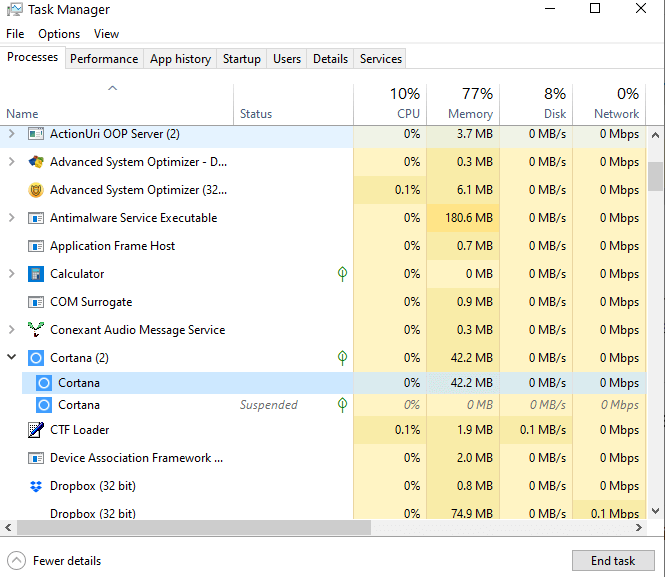Switch to the Performance tab
Screen dimensions: 665x577
click(104, 59)
